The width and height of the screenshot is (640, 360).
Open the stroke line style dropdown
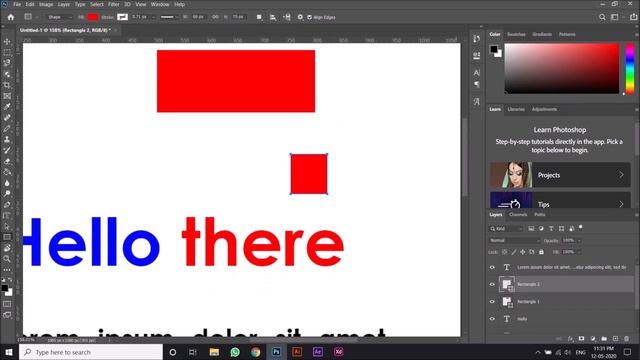(168, 17)
